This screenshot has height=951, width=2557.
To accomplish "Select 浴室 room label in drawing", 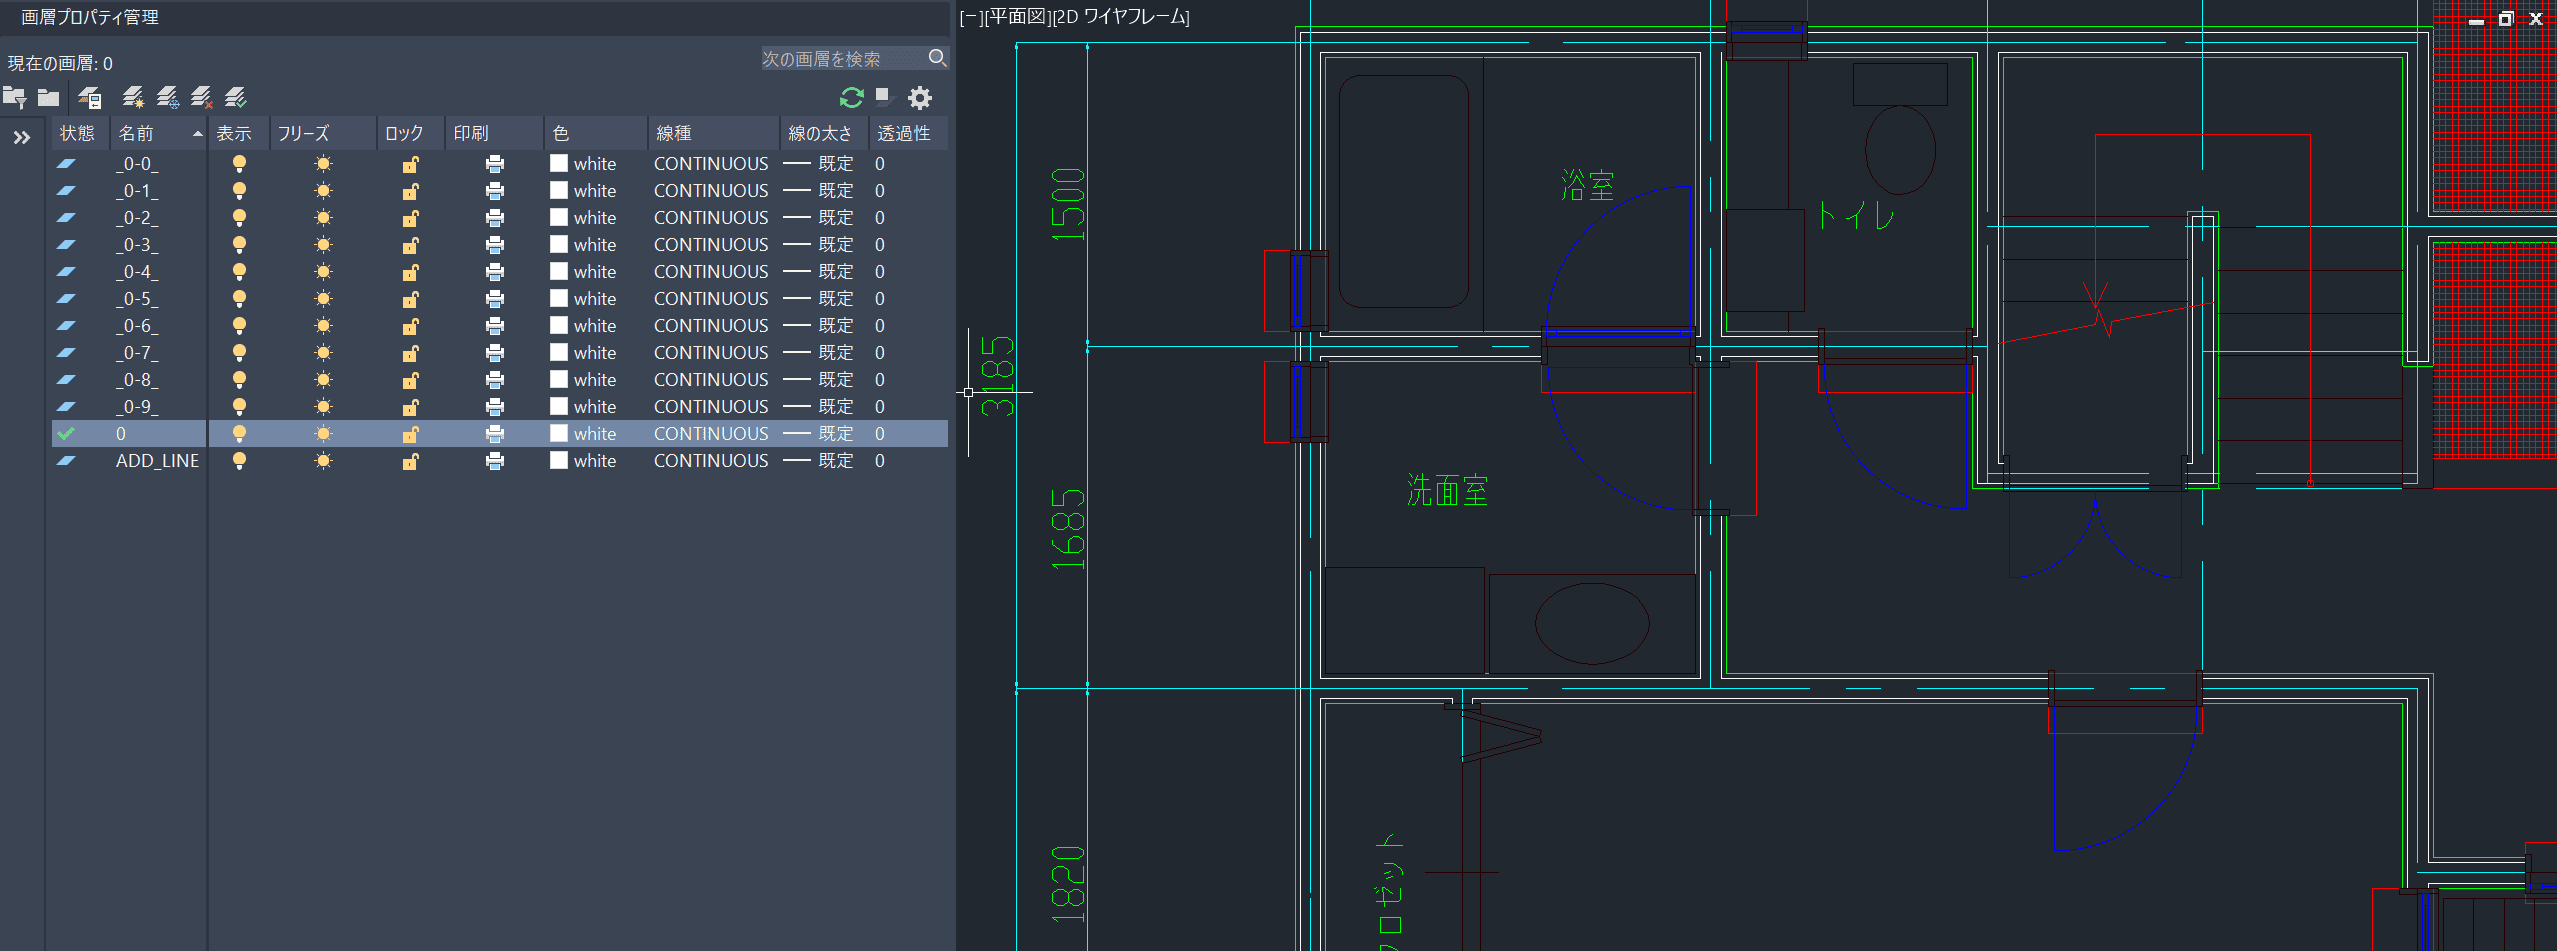I will (x=1587, y=185).
